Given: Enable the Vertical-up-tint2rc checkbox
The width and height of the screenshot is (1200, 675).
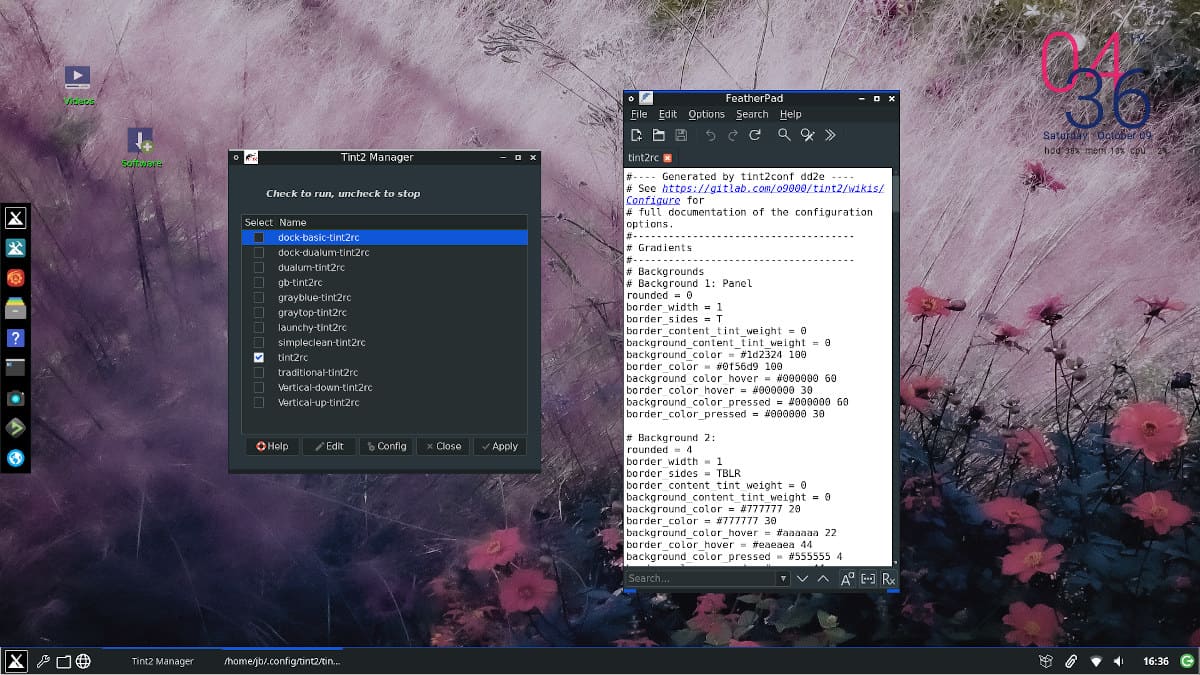Looking at the screenshot, I should click(259, 402).
